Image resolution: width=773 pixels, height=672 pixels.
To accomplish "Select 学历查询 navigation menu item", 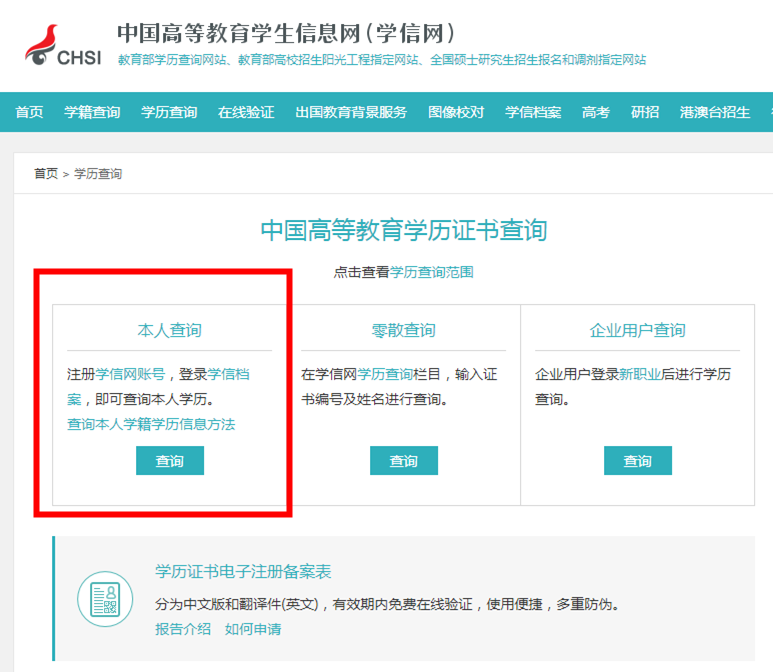I will (x=169, y=112).
